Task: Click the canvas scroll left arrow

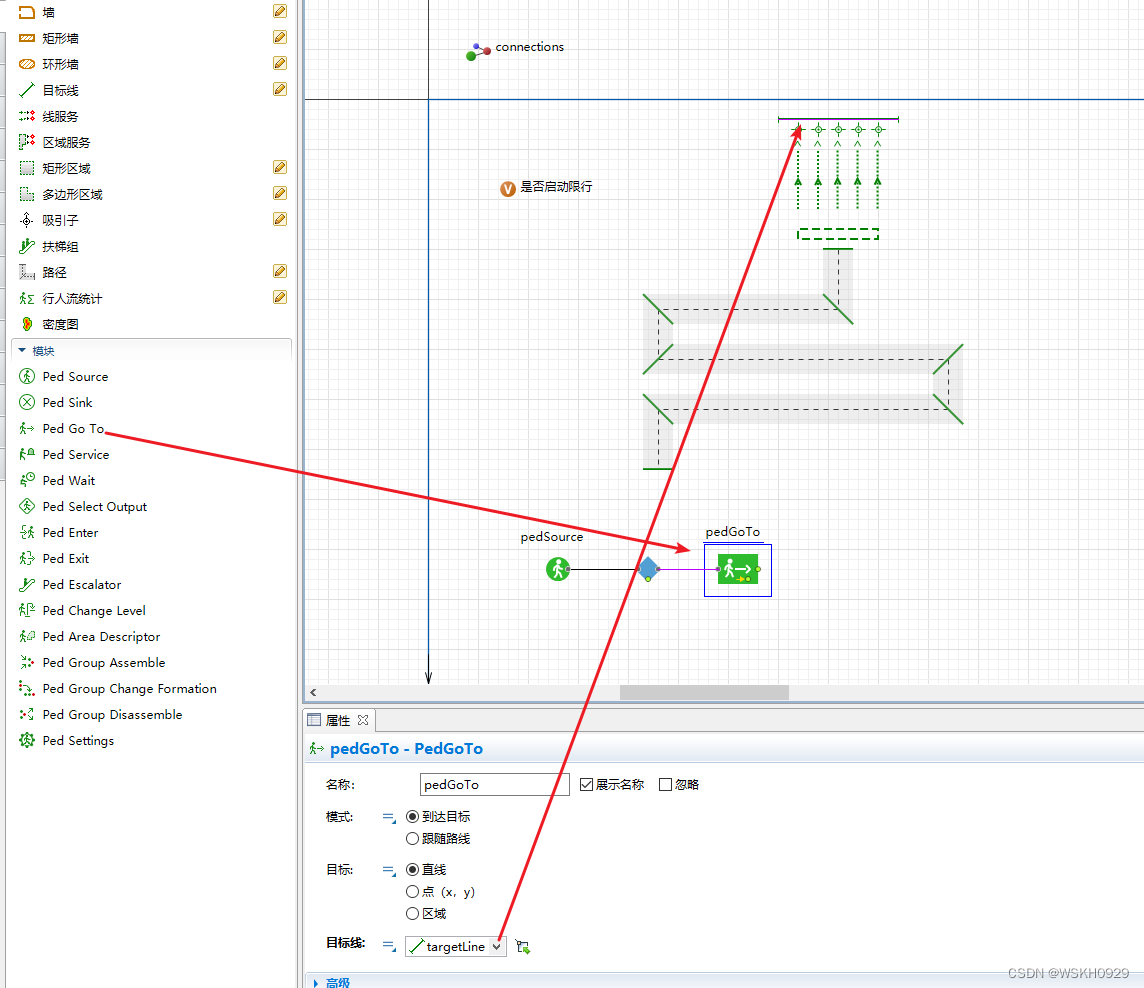Action: (x=313, y=692)
